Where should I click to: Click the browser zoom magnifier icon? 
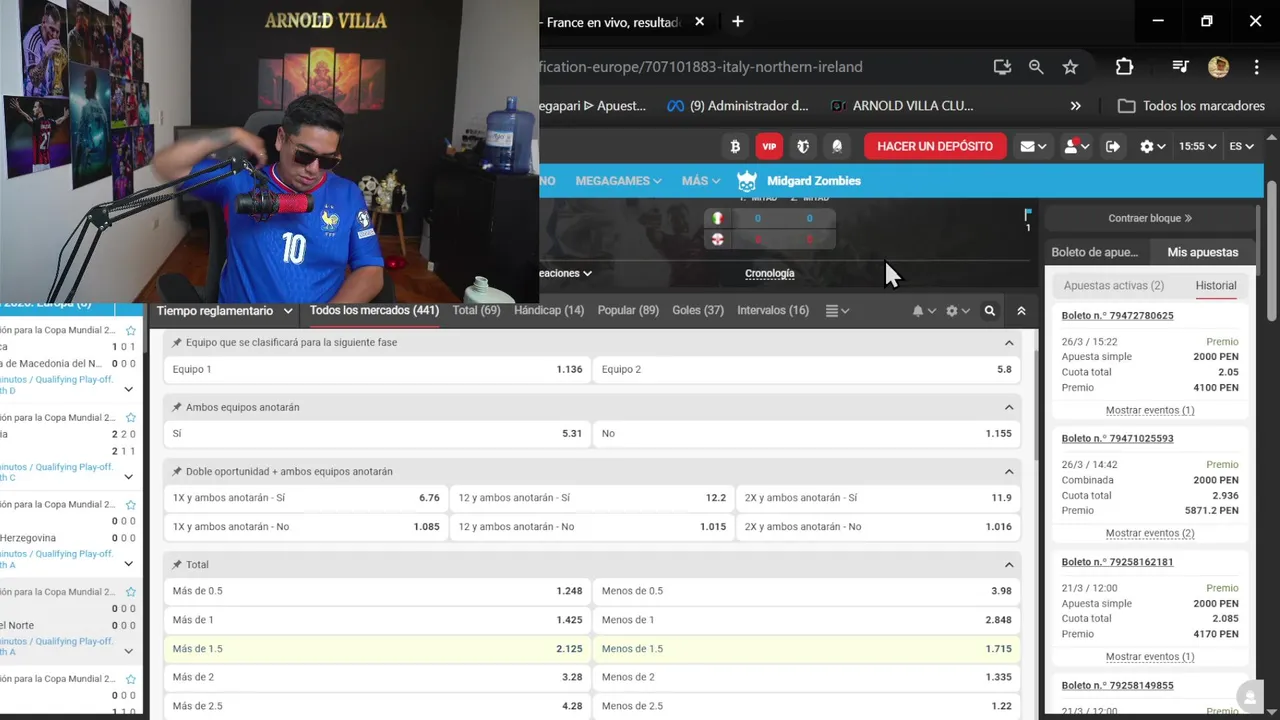[x=1036, y=67]
